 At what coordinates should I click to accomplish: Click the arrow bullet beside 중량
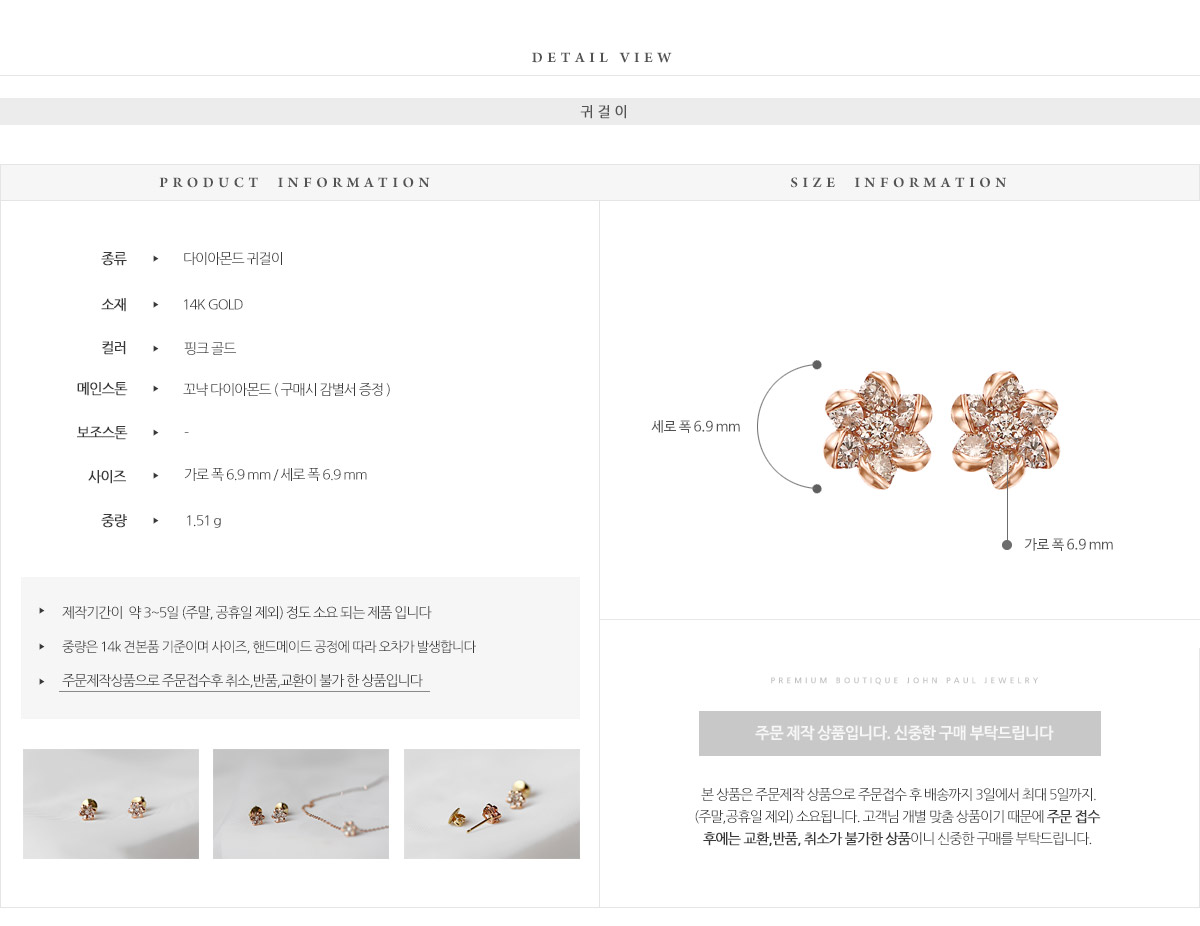tap(156, 520)
